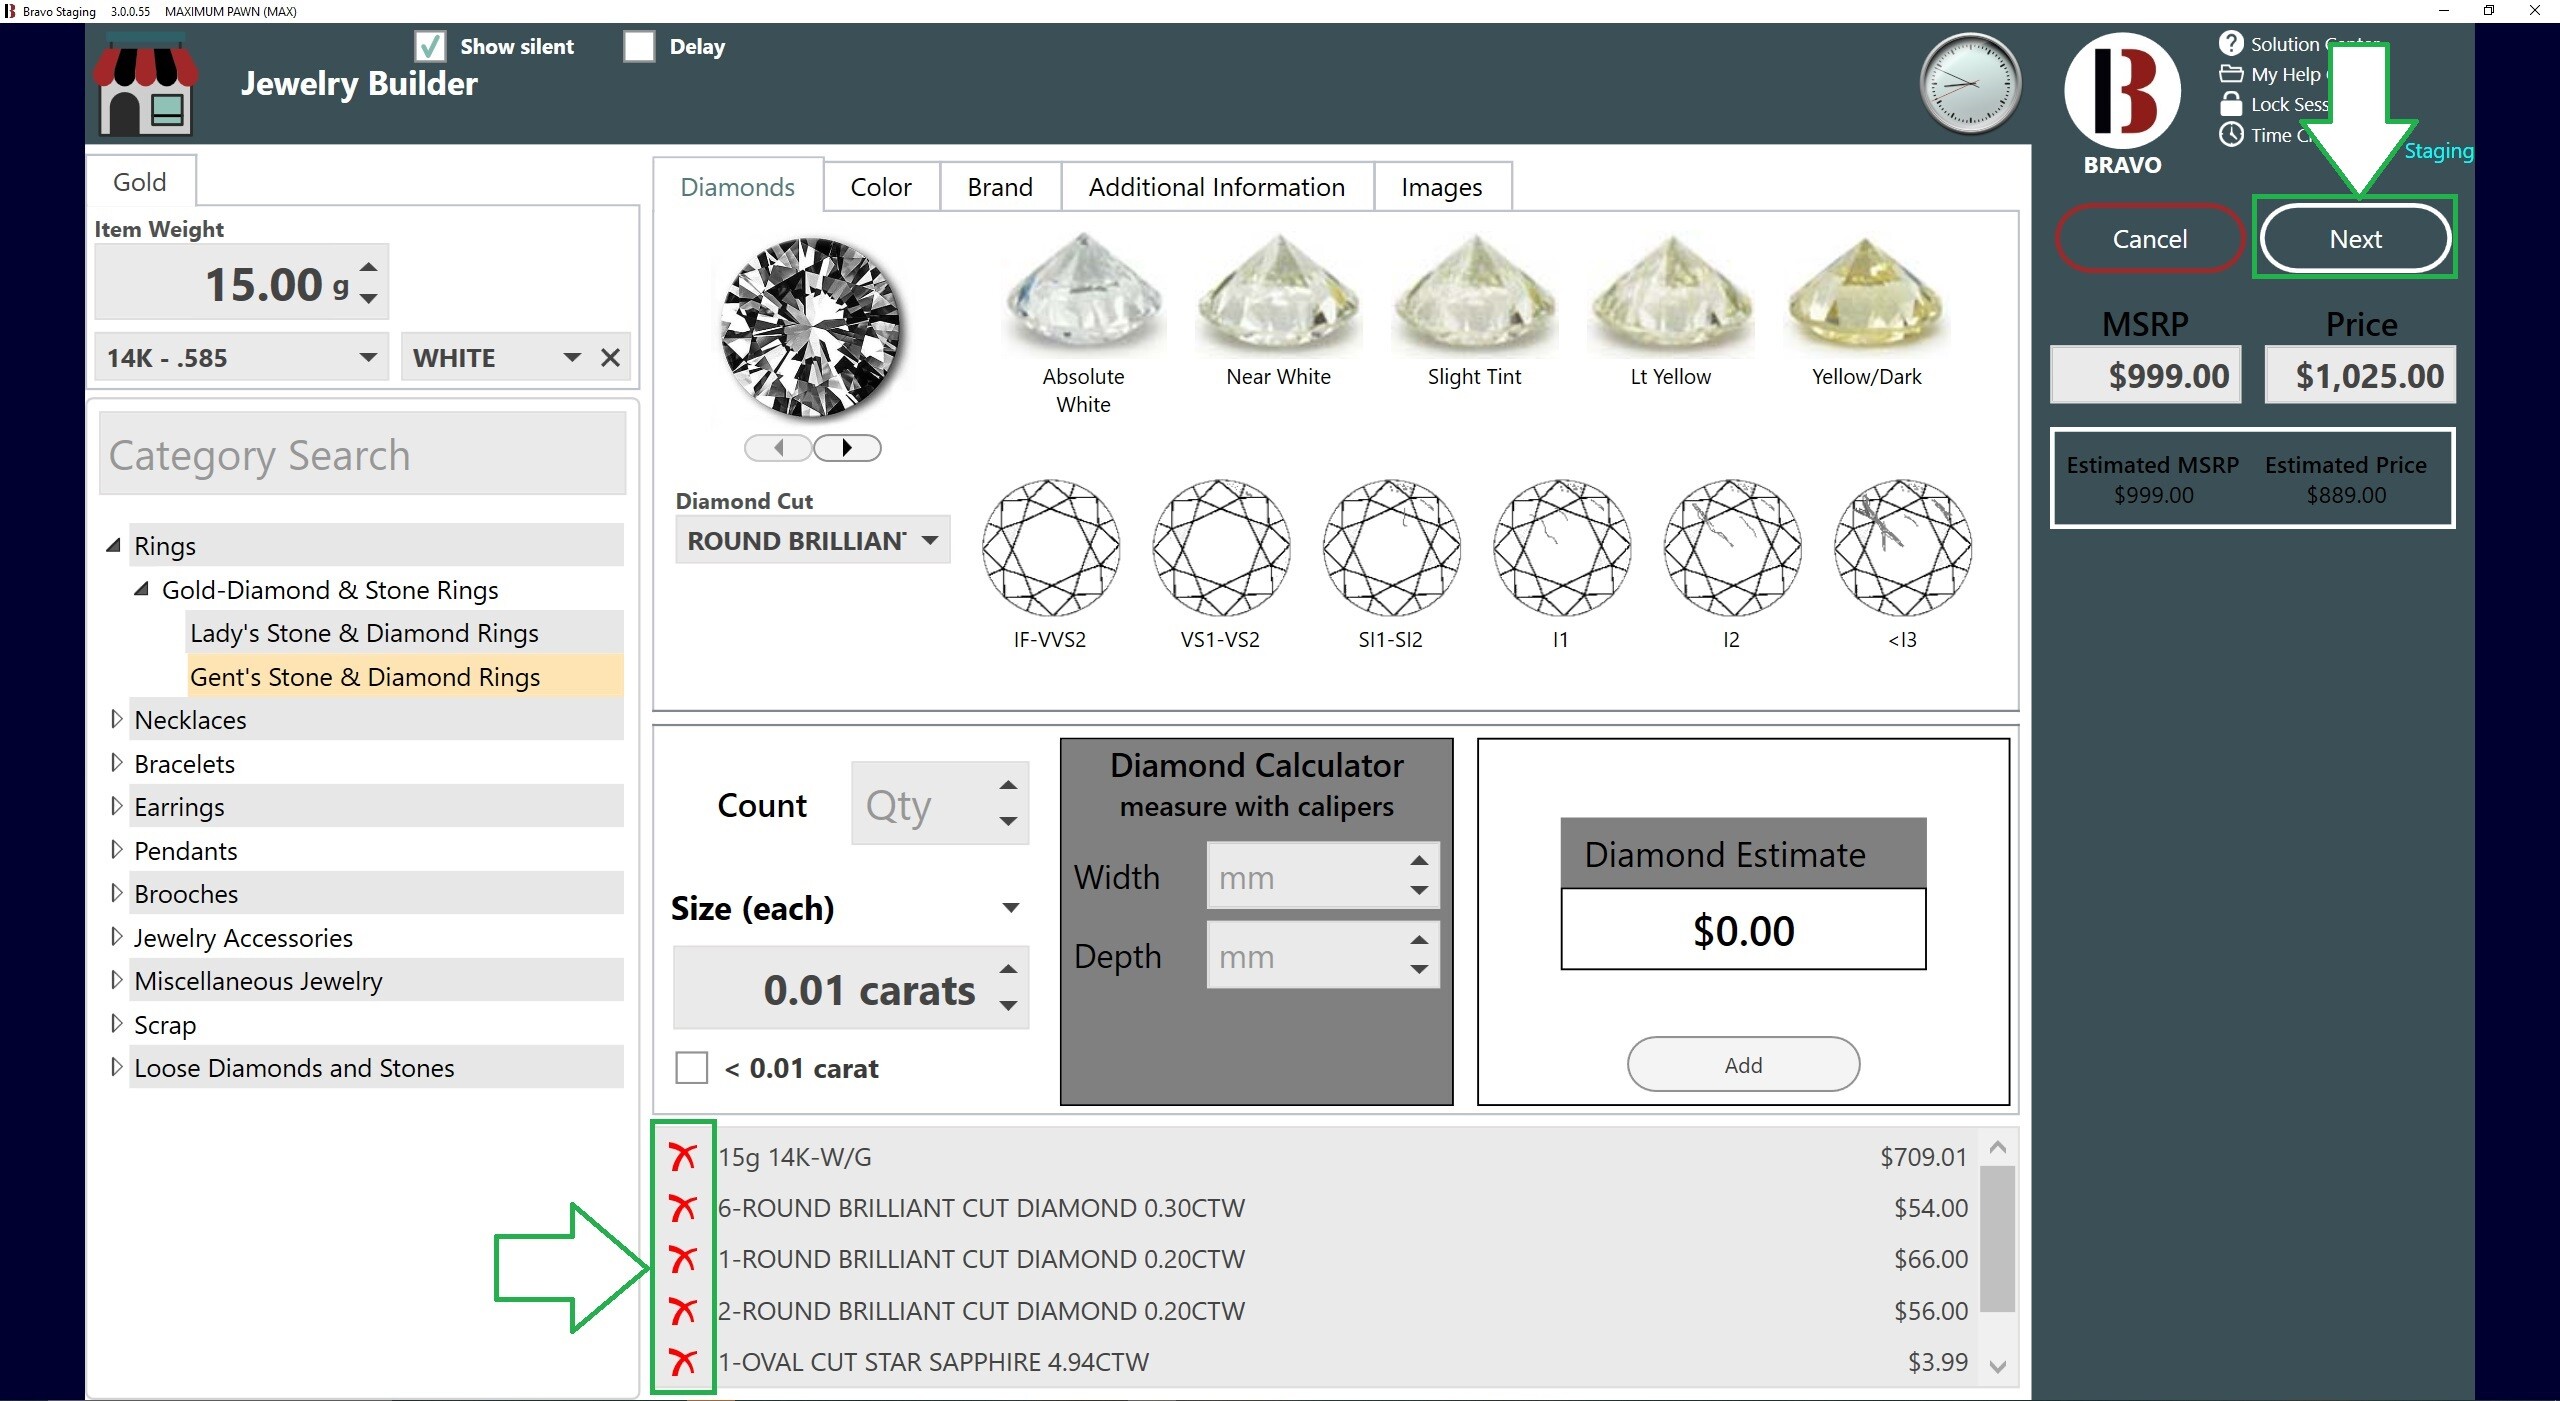Expand the Bracelets category
Screen dimensions: 2560x1401
click(x=116, y=763)
